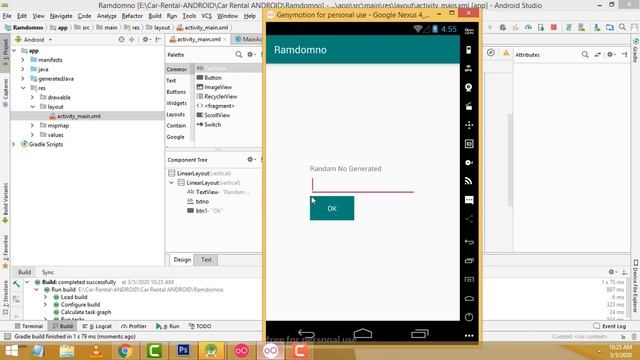The width and height of the screenshot is (640, 360).
Task: Click the OK button in the emulator app
Action: coord(332,209)
